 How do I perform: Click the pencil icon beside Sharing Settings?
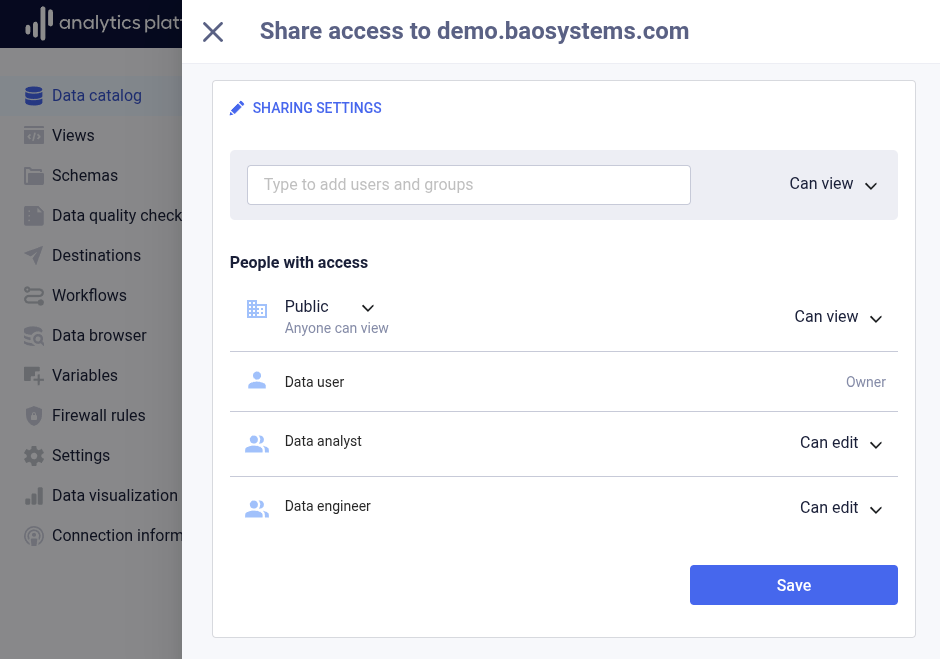pos(237,108)
